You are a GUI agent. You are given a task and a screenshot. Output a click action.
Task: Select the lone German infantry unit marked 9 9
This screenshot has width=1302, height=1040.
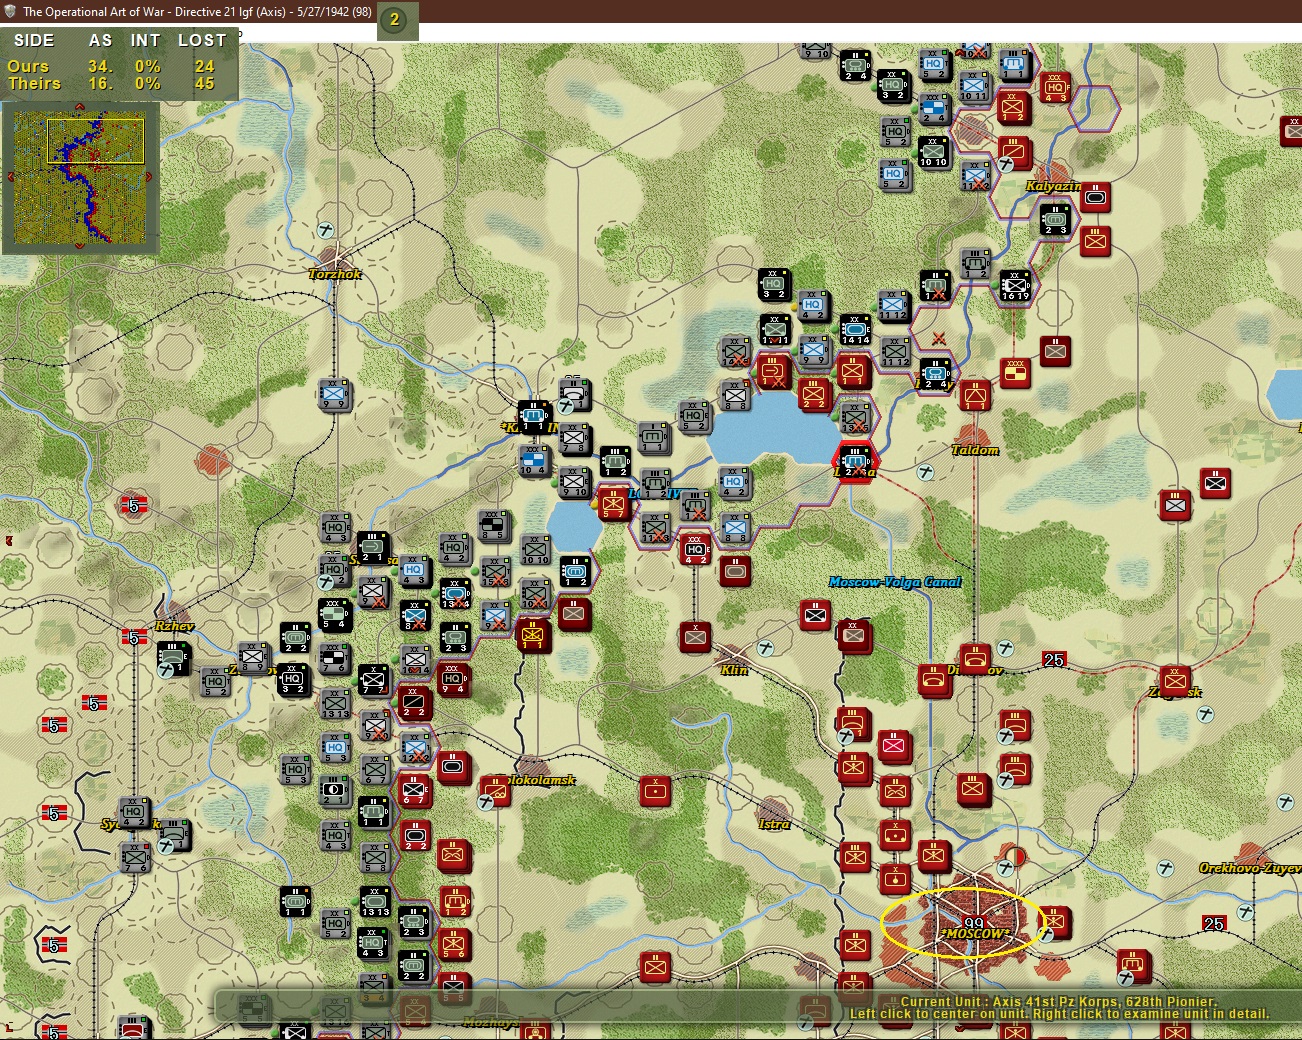(x=335, y=395)
